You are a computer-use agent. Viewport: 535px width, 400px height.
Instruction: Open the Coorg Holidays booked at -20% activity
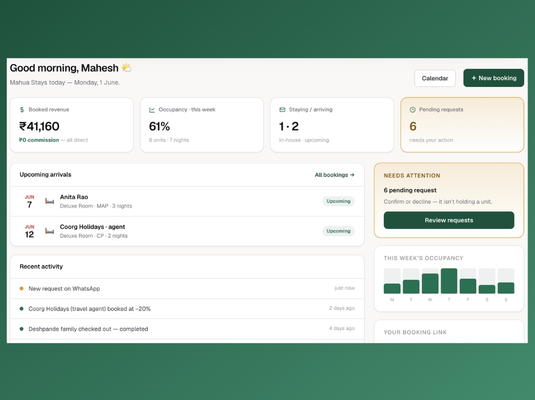click(187, 309)
